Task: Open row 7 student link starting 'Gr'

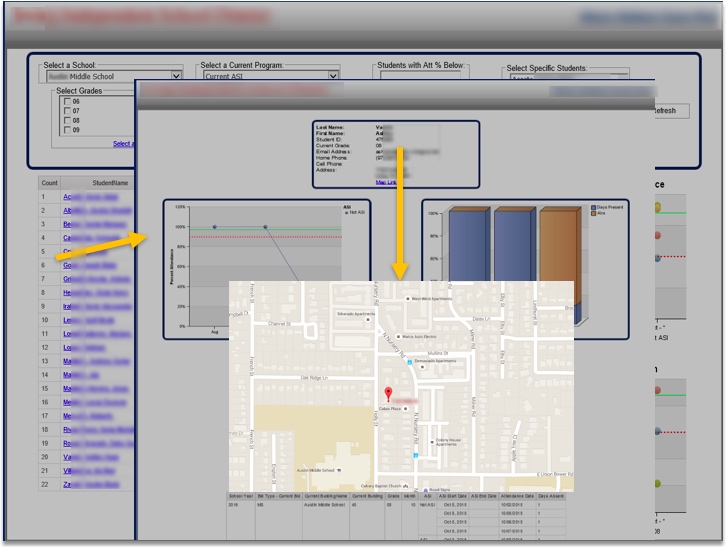Action: point(97,279)
